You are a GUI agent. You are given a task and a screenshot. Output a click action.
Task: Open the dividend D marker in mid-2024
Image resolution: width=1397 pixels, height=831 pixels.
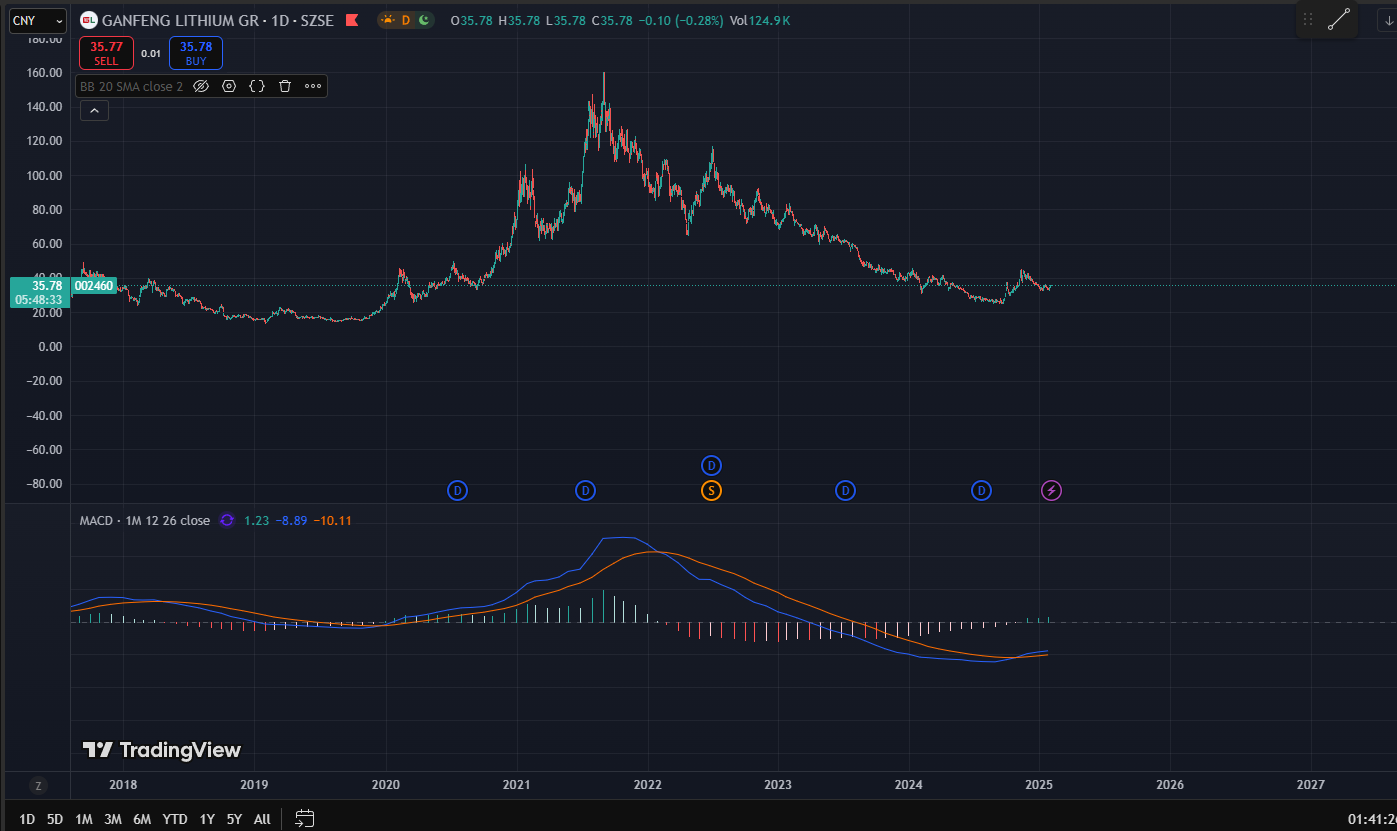point(982,490)
